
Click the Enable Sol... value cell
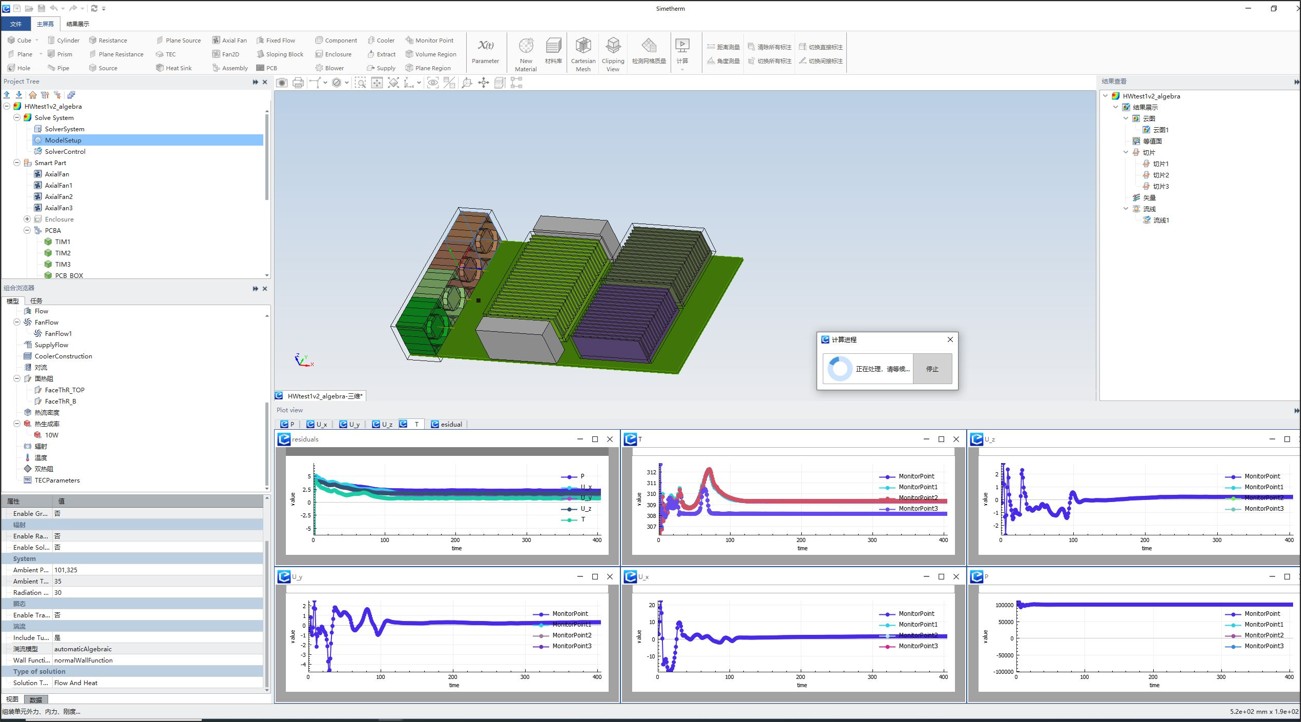pos(159,548)
